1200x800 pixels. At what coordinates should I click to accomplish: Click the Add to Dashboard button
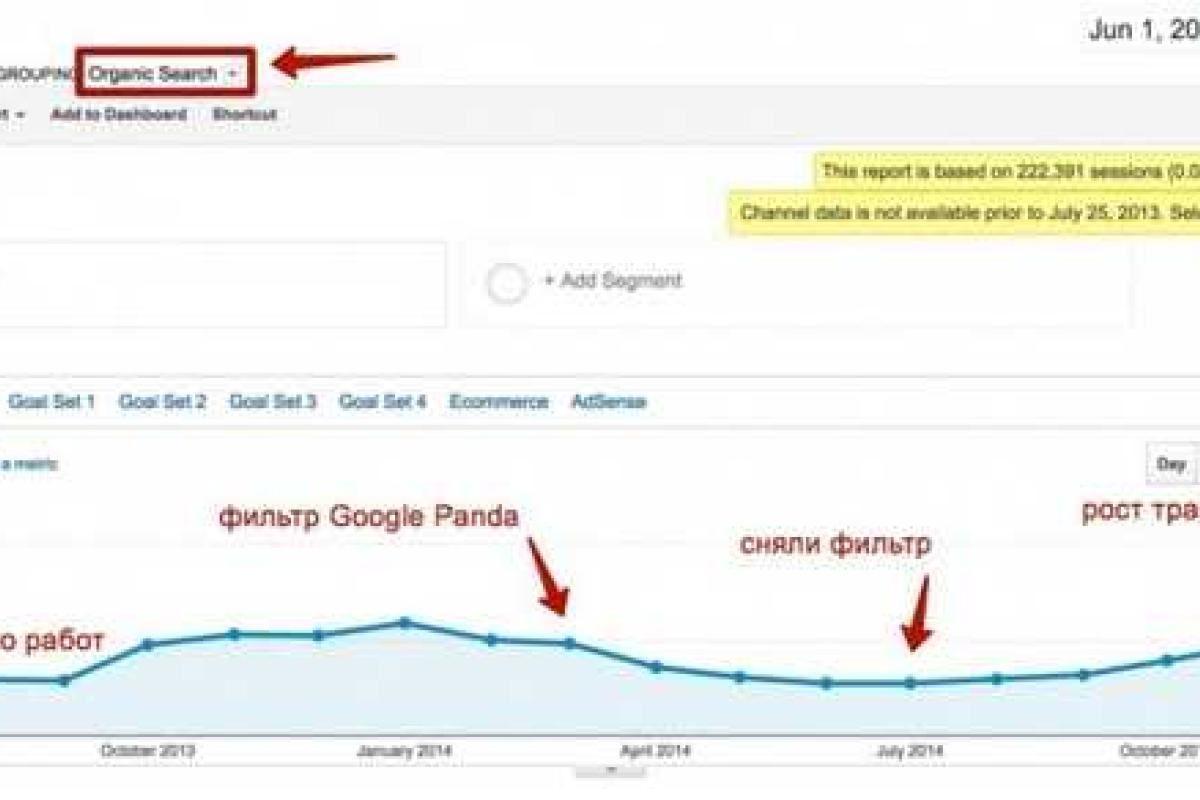pyautogui.click(x=118, y=115)
